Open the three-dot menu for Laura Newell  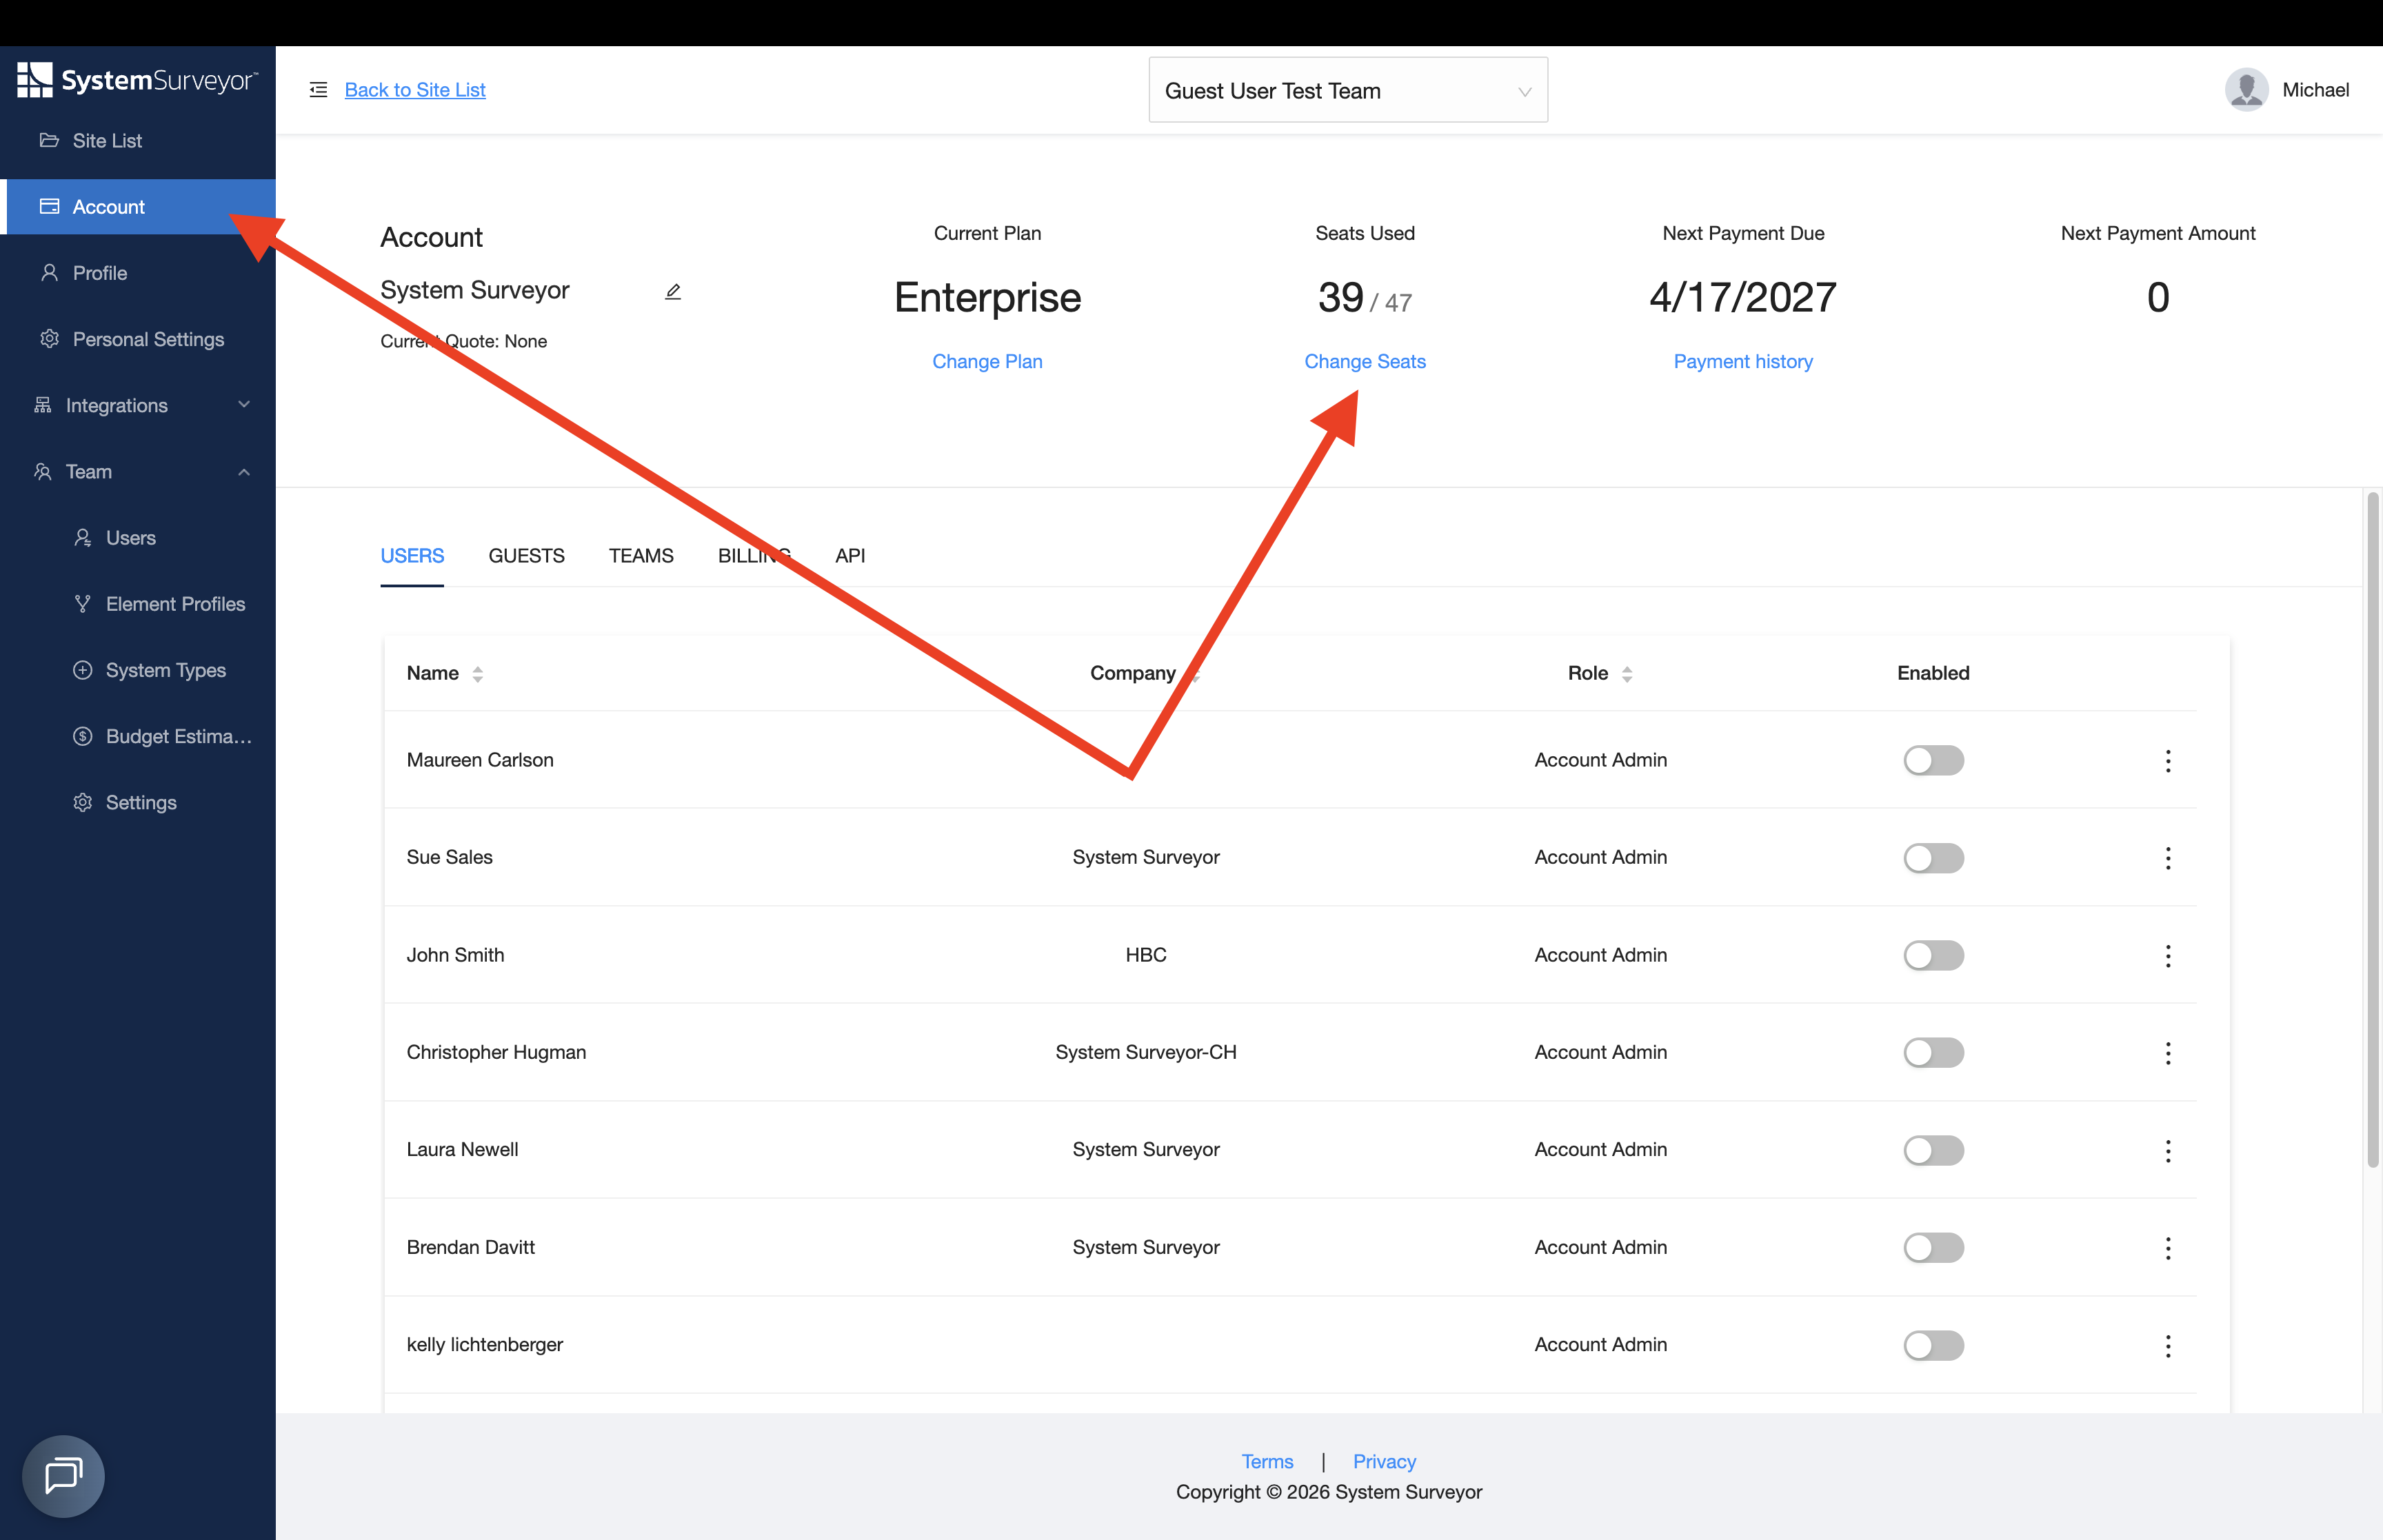[2167, 1150]
